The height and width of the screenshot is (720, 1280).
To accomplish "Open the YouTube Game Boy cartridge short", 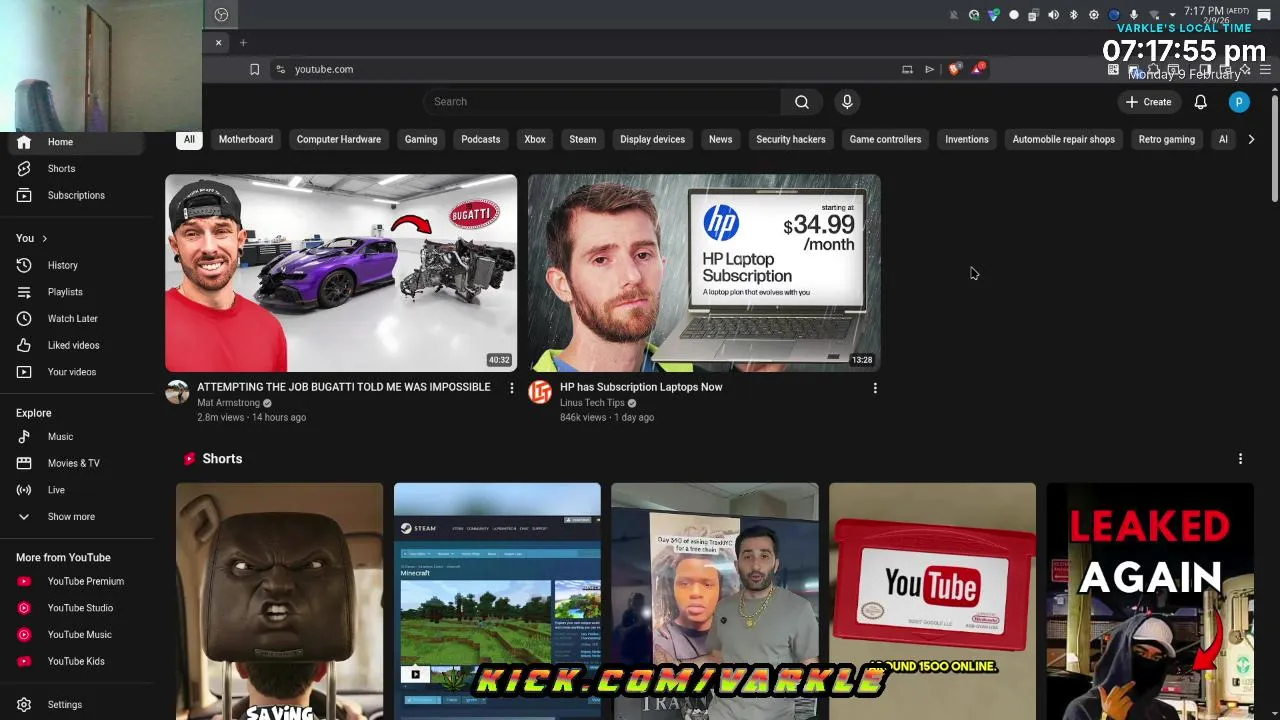I will coord(932,601).
